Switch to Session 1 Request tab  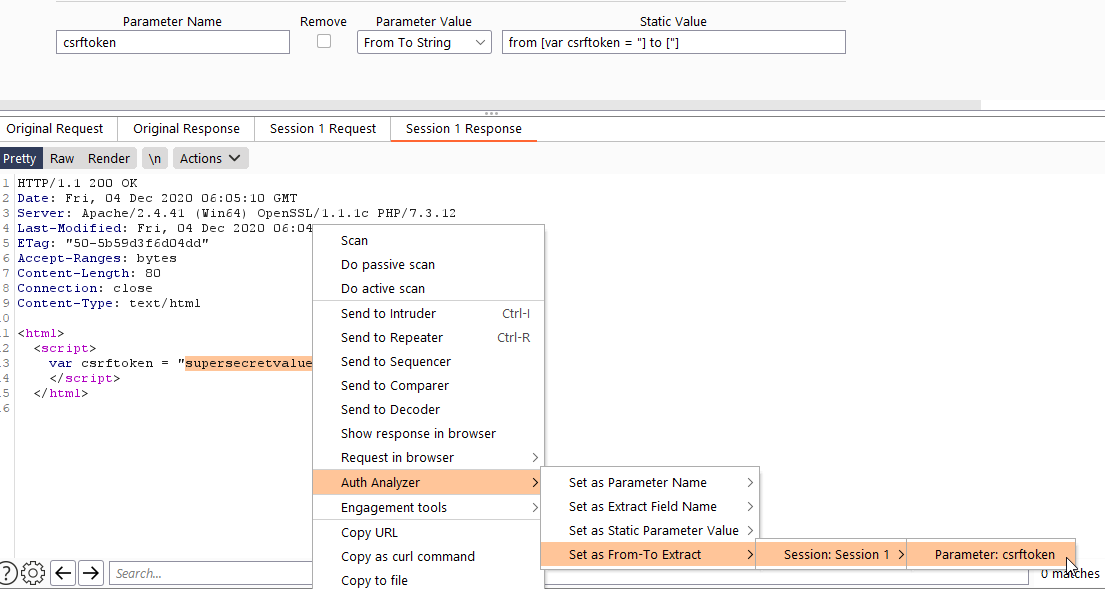323,129
